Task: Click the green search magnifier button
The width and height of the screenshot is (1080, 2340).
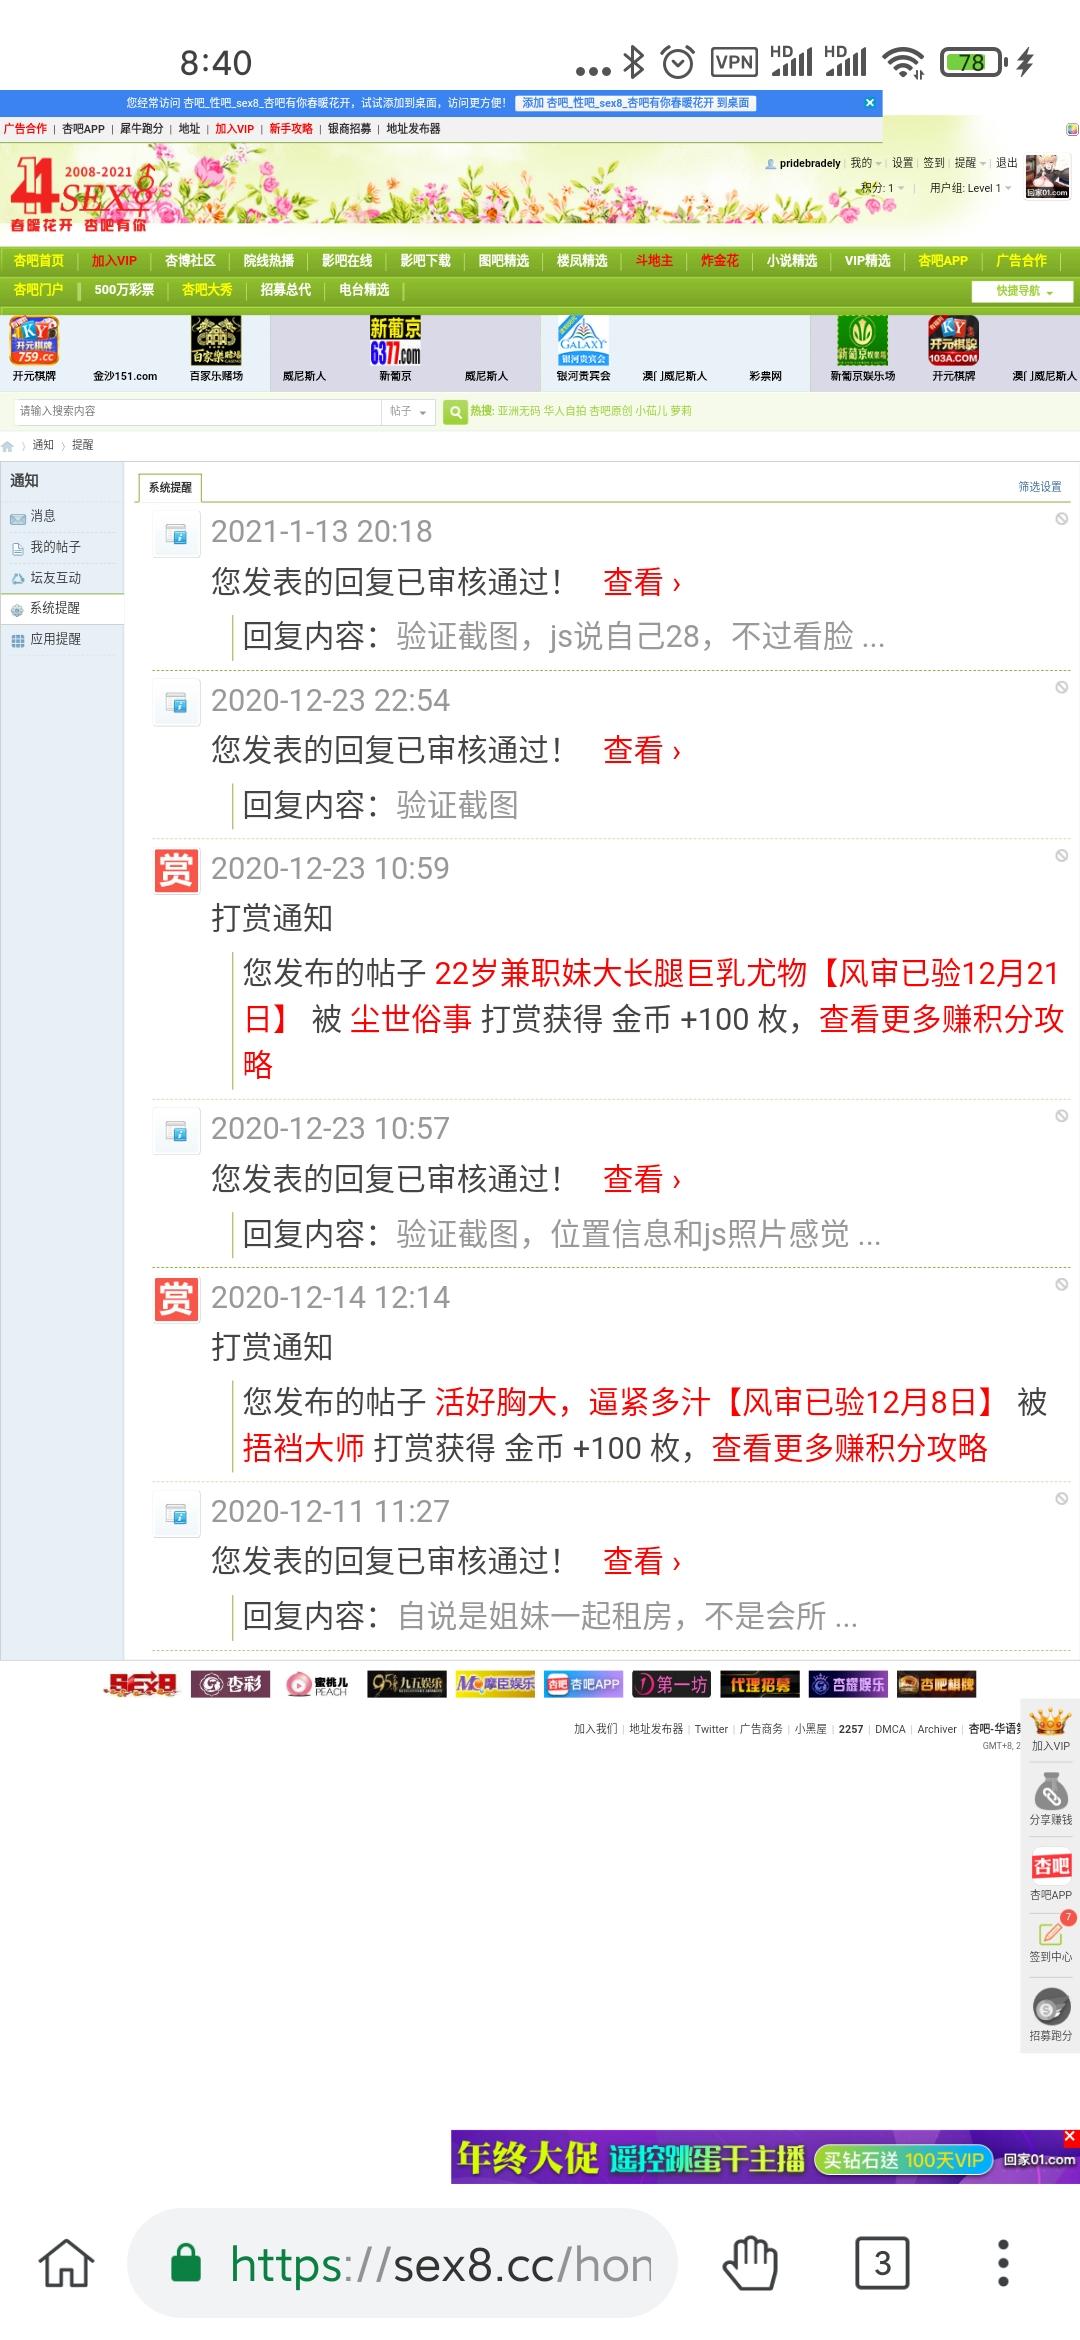Action: pyautogui.click(x=455, y=411)
